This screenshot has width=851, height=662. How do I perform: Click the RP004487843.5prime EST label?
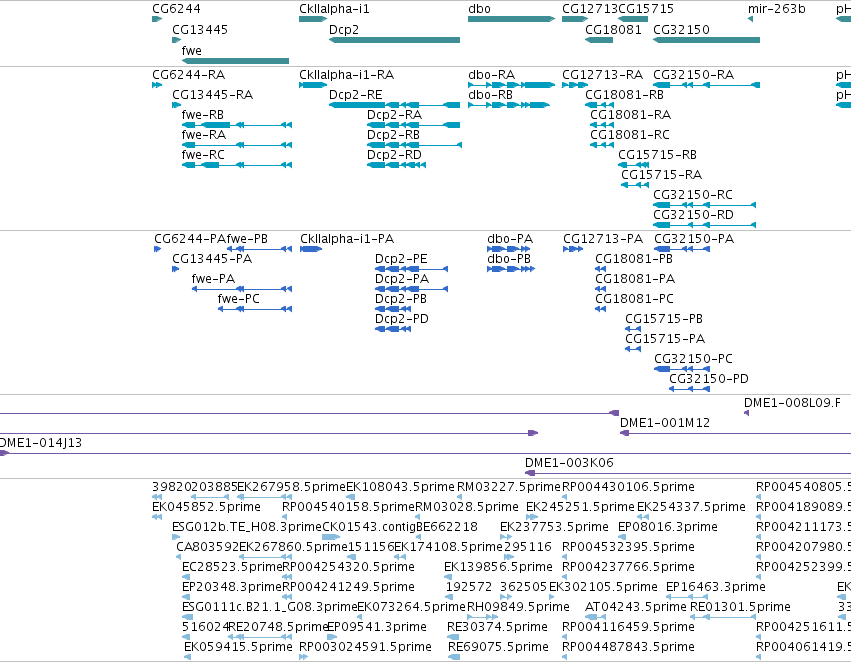(x=628, y=647)
